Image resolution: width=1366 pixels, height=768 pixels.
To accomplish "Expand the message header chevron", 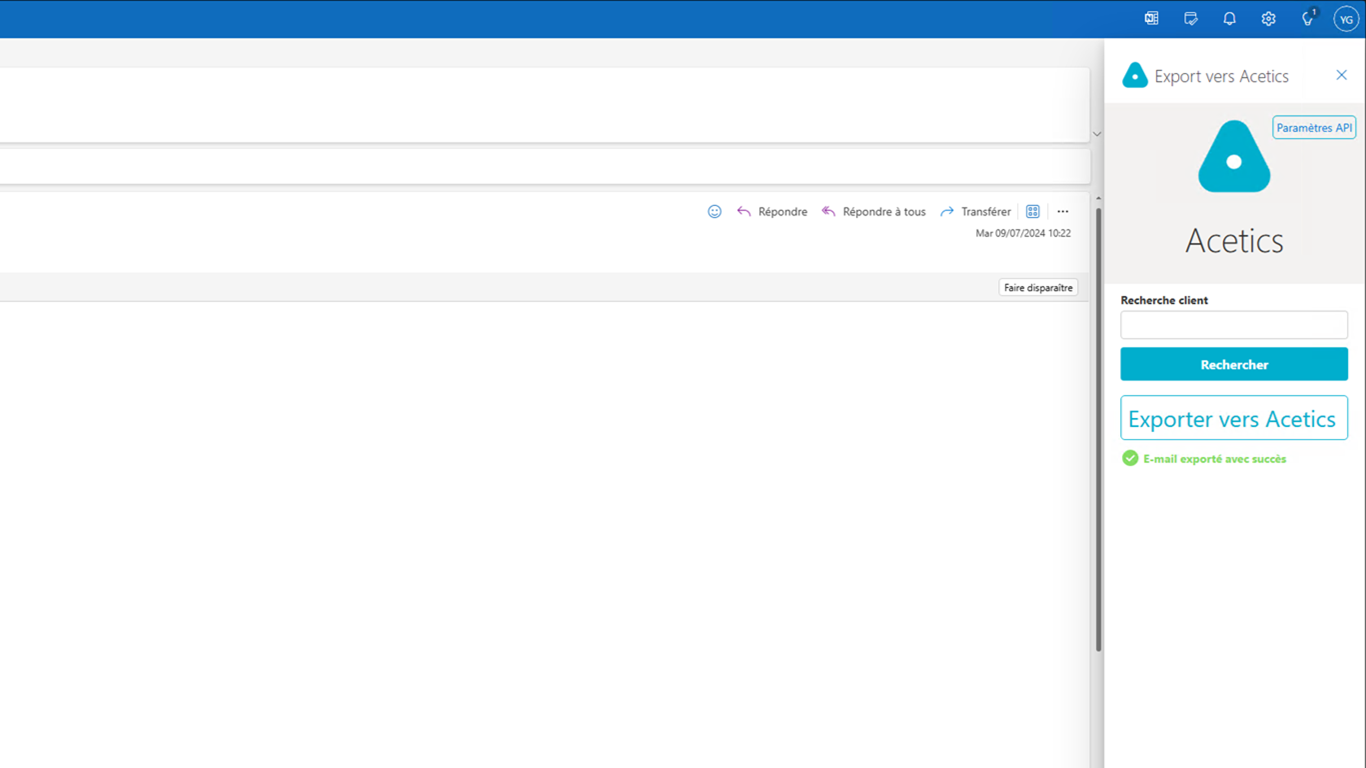I will tap(1097, 134).
